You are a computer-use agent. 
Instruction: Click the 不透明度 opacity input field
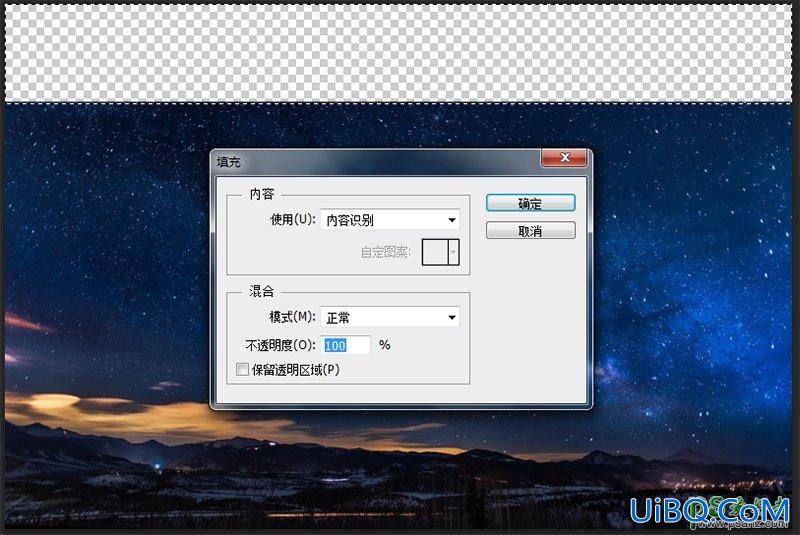346,345
